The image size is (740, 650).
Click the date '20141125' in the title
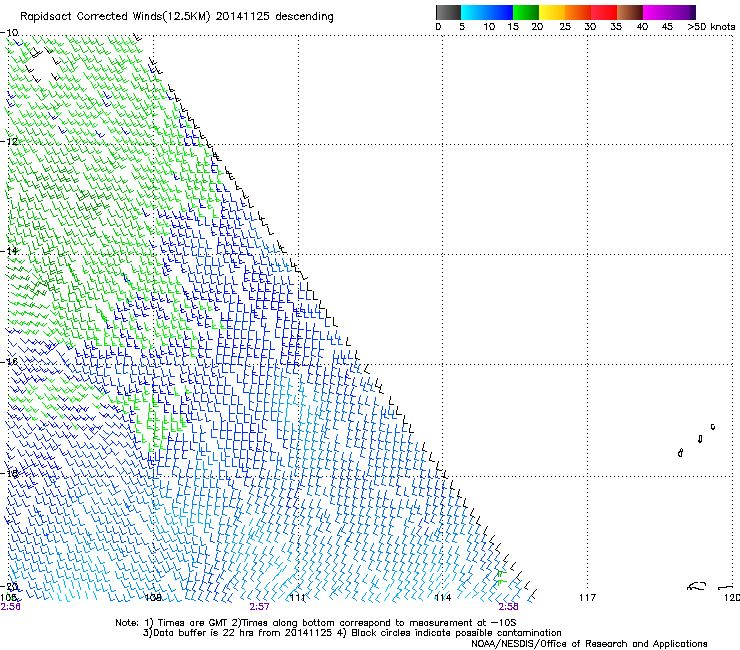(242, 17)
